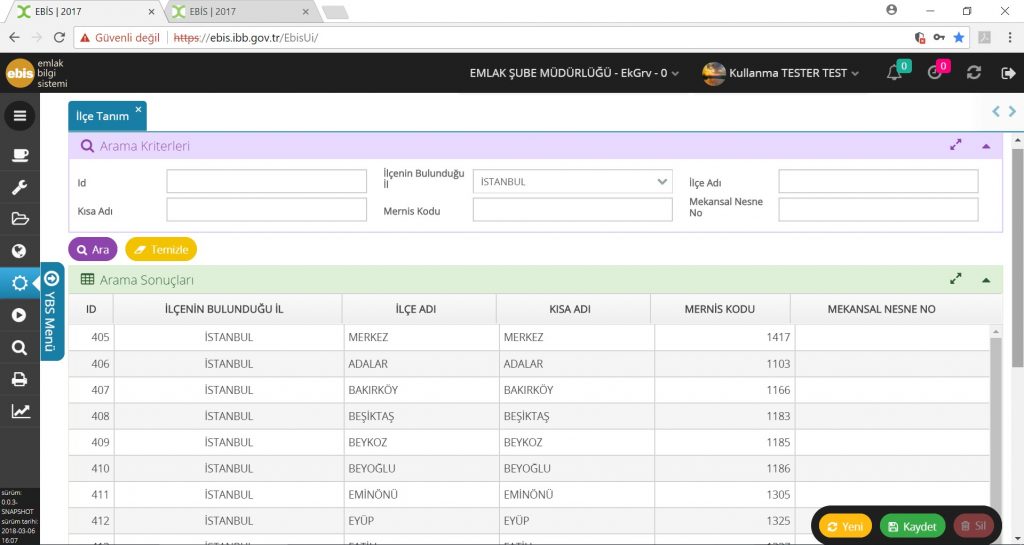Sort by İLÇE ADI column header
Image resolution: width=1024 pixels, height=545 pixels.
419,309
